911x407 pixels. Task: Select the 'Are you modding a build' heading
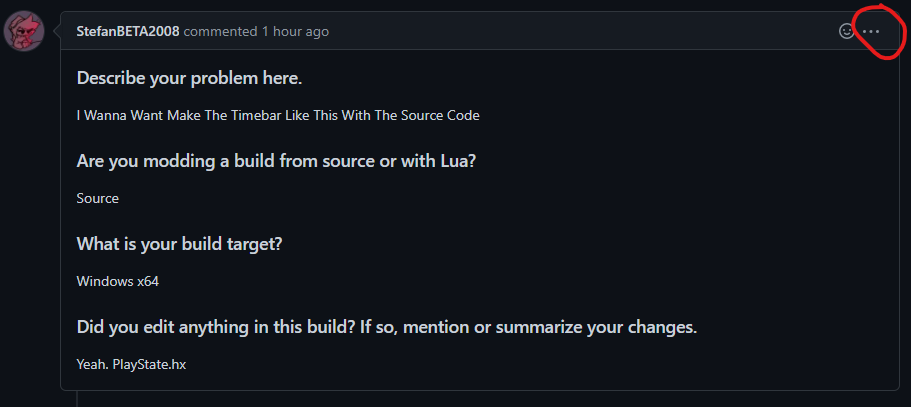277,161
